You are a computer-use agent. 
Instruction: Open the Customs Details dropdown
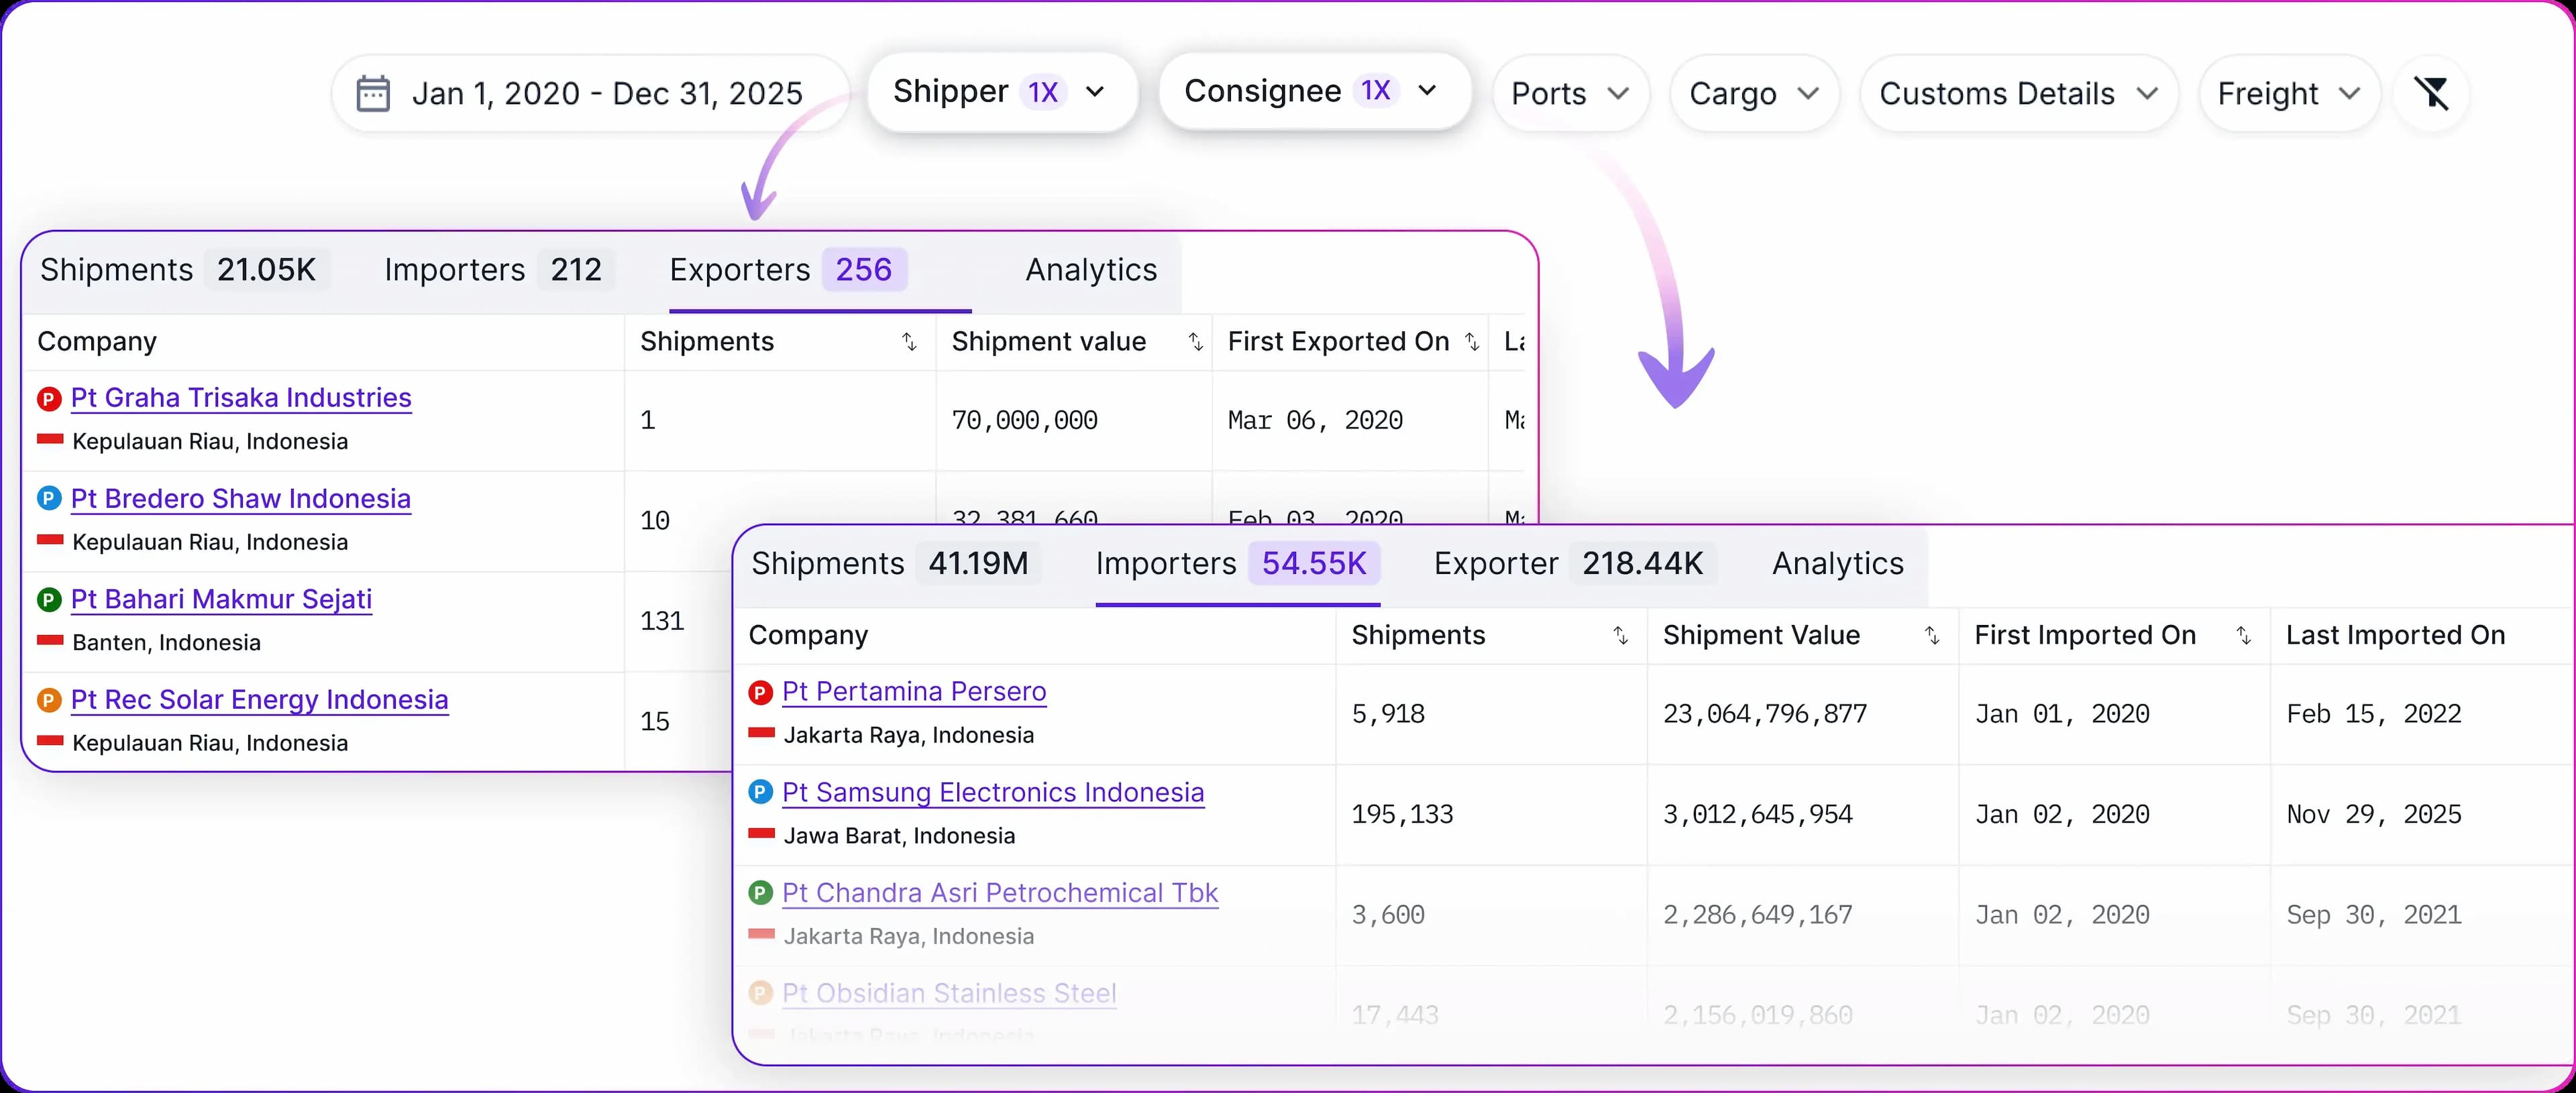click(x=2019, y=94)
